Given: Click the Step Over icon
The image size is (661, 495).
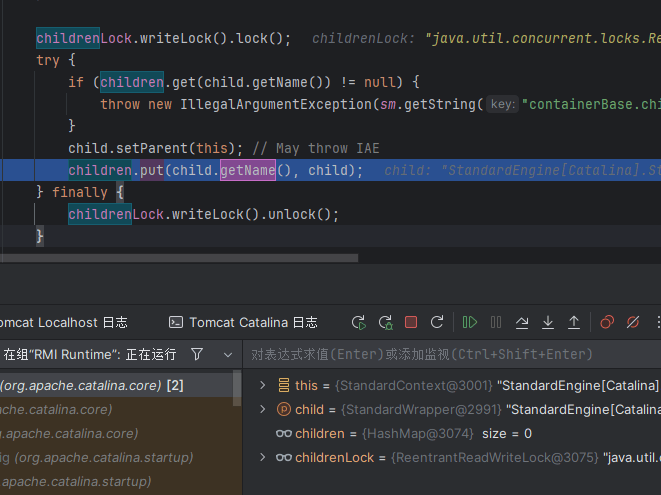Looking at the screenshot, I should click(x=522, y=322).
